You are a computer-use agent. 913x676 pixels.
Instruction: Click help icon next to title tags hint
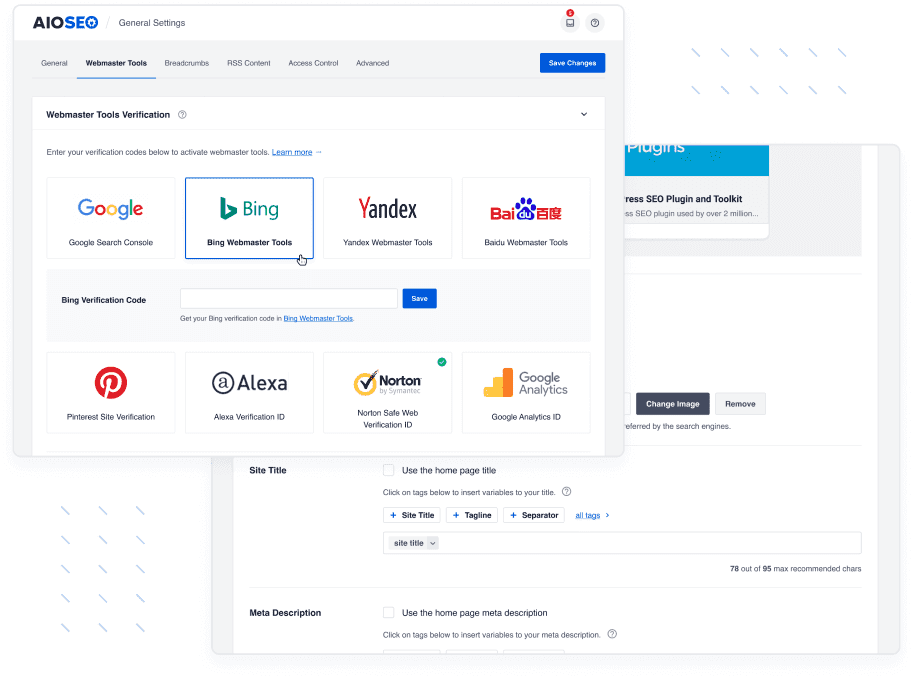[567, 492]
